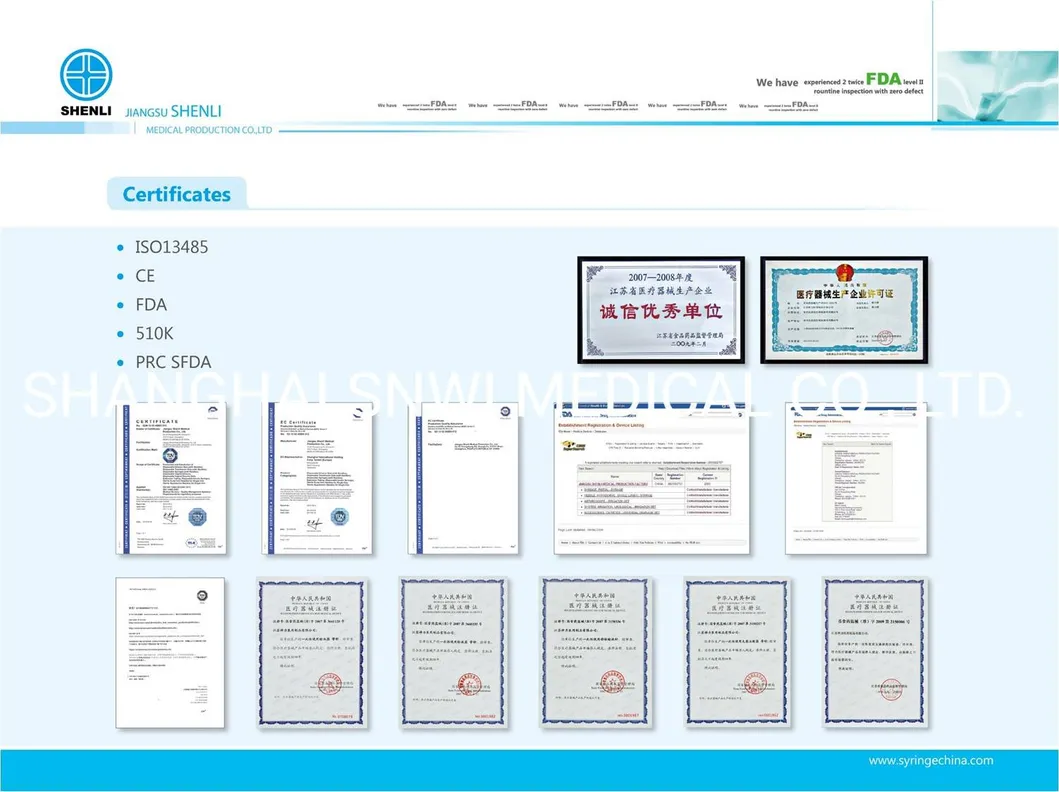Open the www.syringechina.com link
Viewport: 1059px width, 792px height.
coord(931,761)
